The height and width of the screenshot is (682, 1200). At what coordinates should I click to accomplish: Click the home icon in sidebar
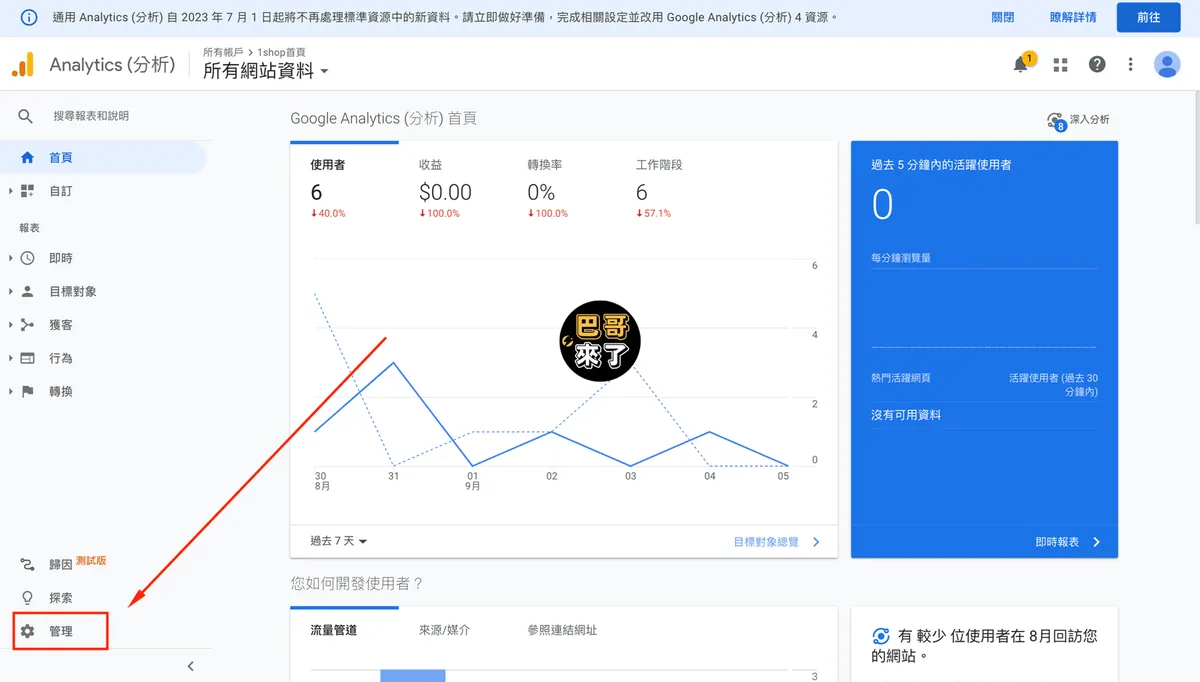(27, 158)
